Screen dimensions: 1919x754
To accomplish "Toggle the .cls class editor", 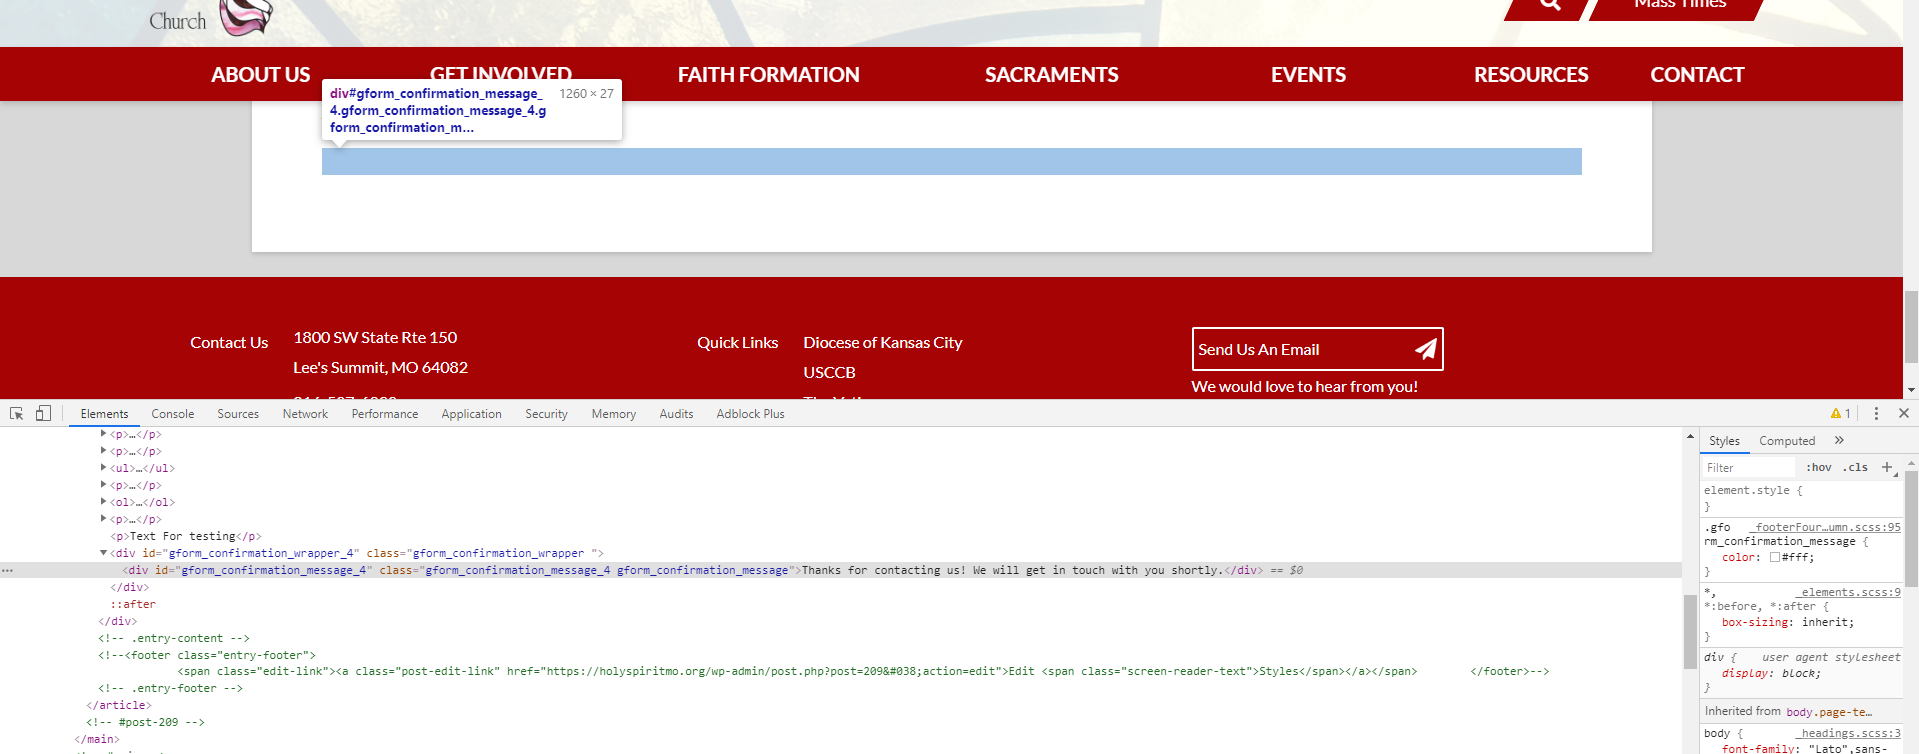I will tap(1856, 467).
